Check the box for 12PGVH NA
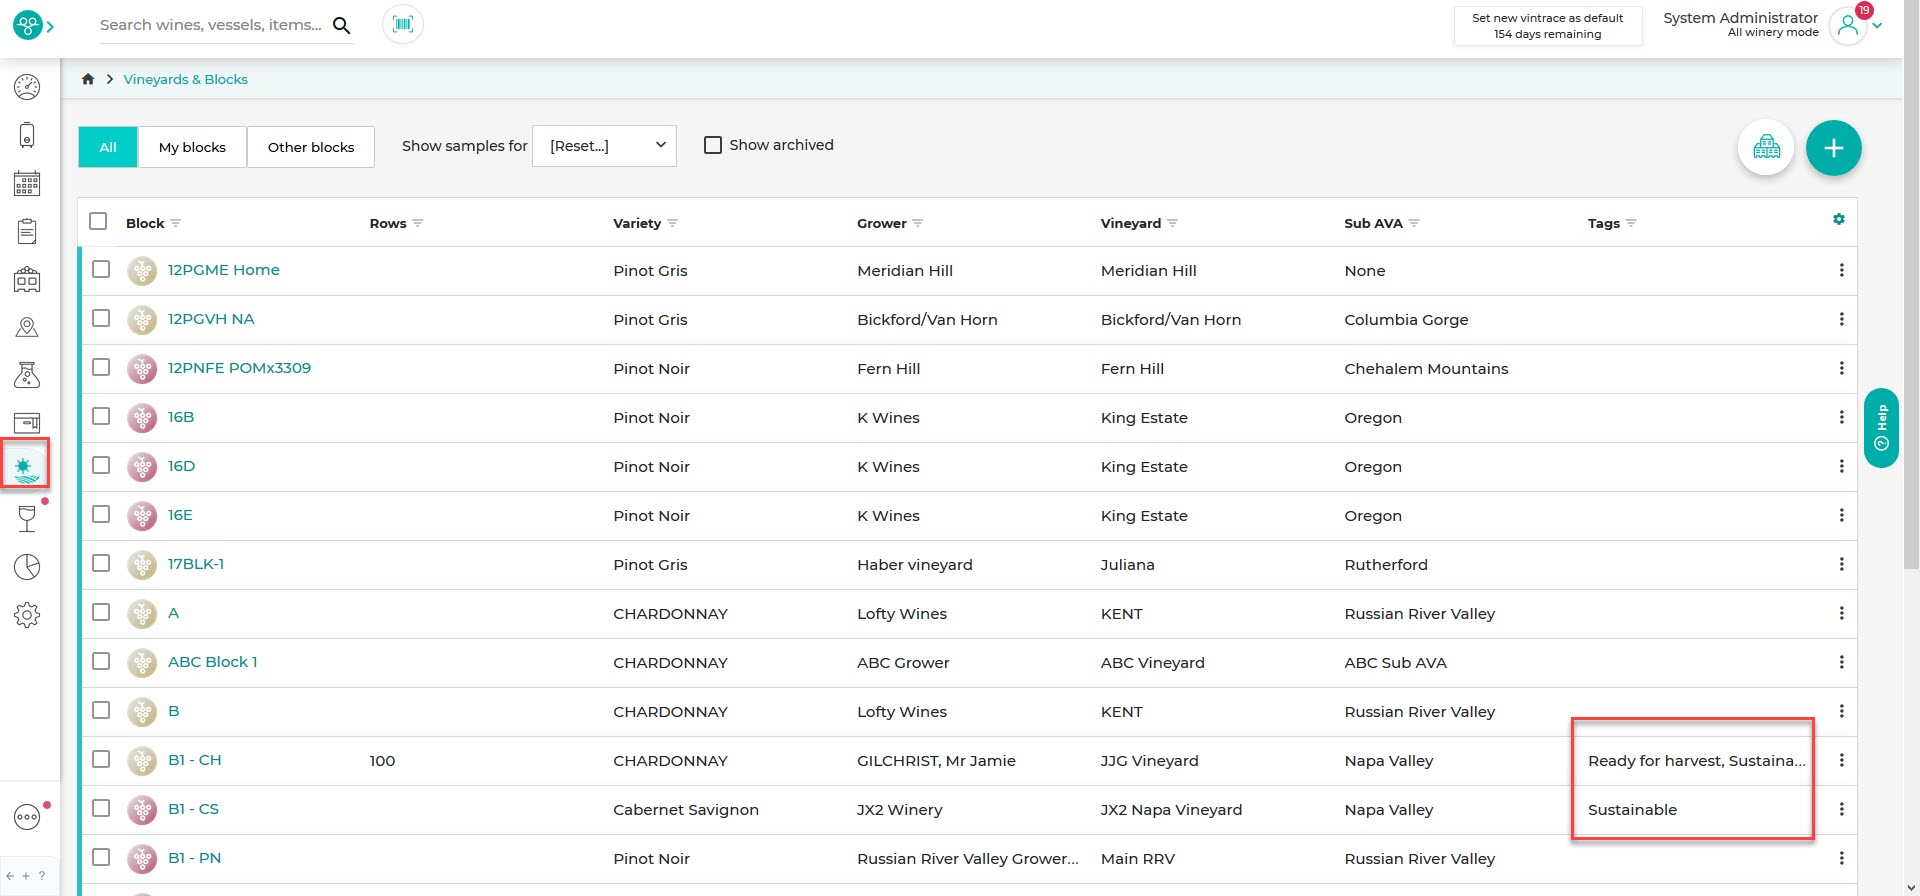 tap(101, 318)
